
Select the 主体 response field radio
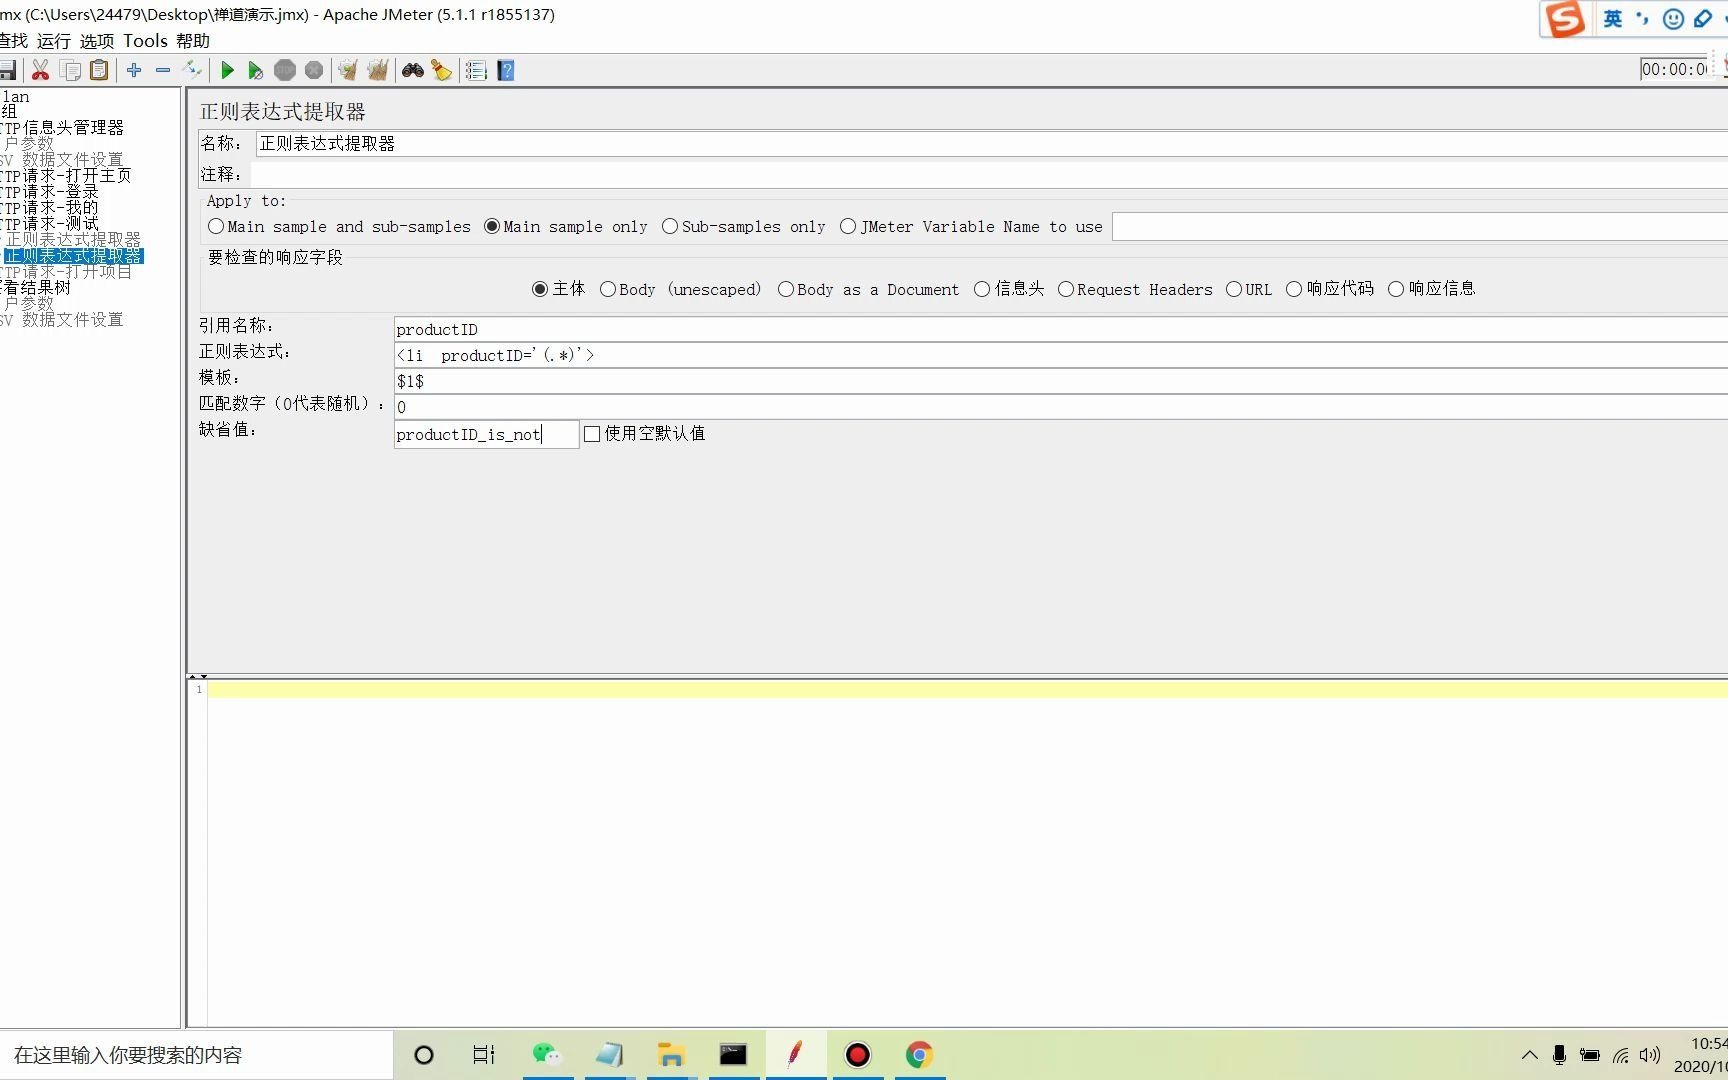coord(558,289)
